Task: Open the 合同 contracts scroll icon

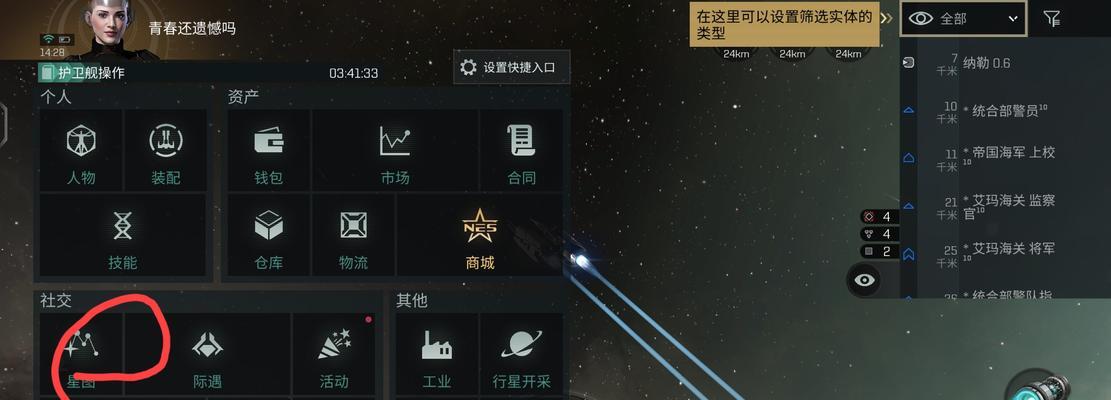Action: click(521, 150)
